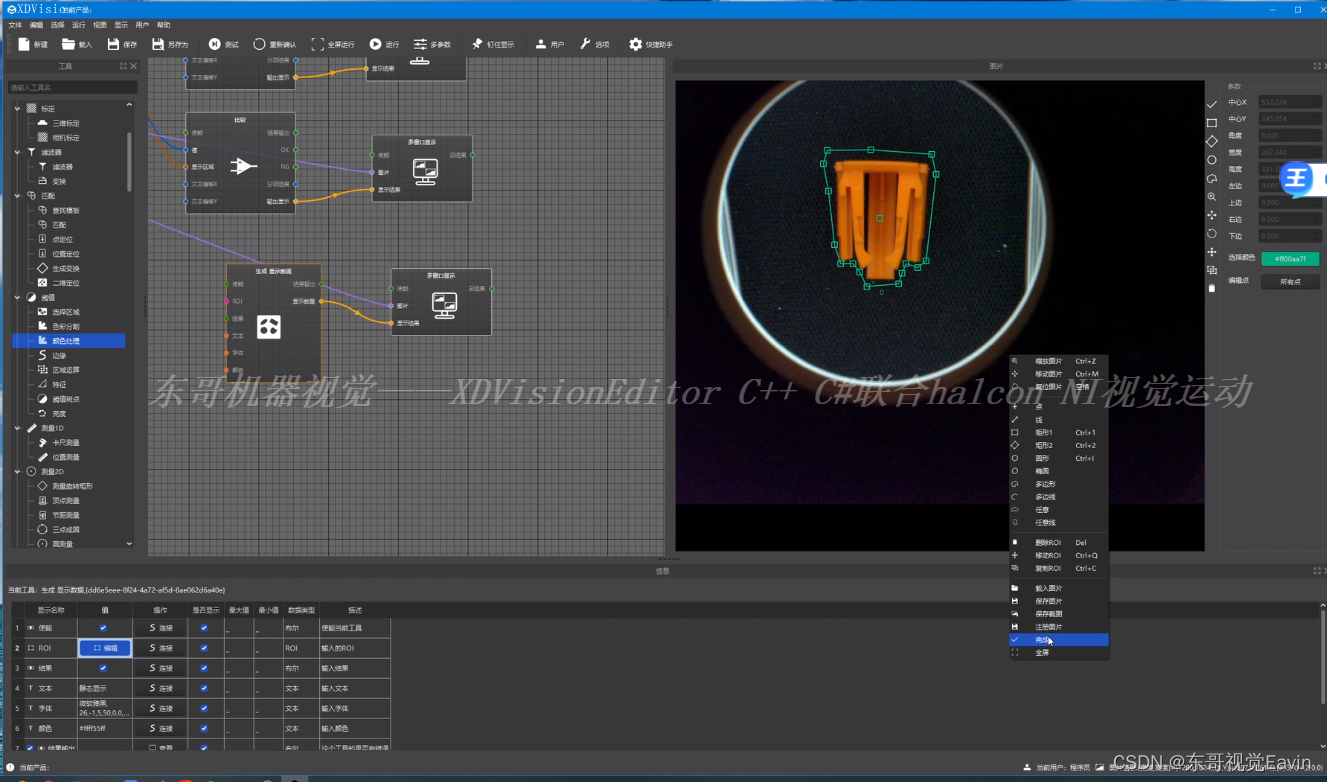Click the zoom magnifier tool in image sidebar
Viewport: 1327px width, 782px height.
(1212, 197)
